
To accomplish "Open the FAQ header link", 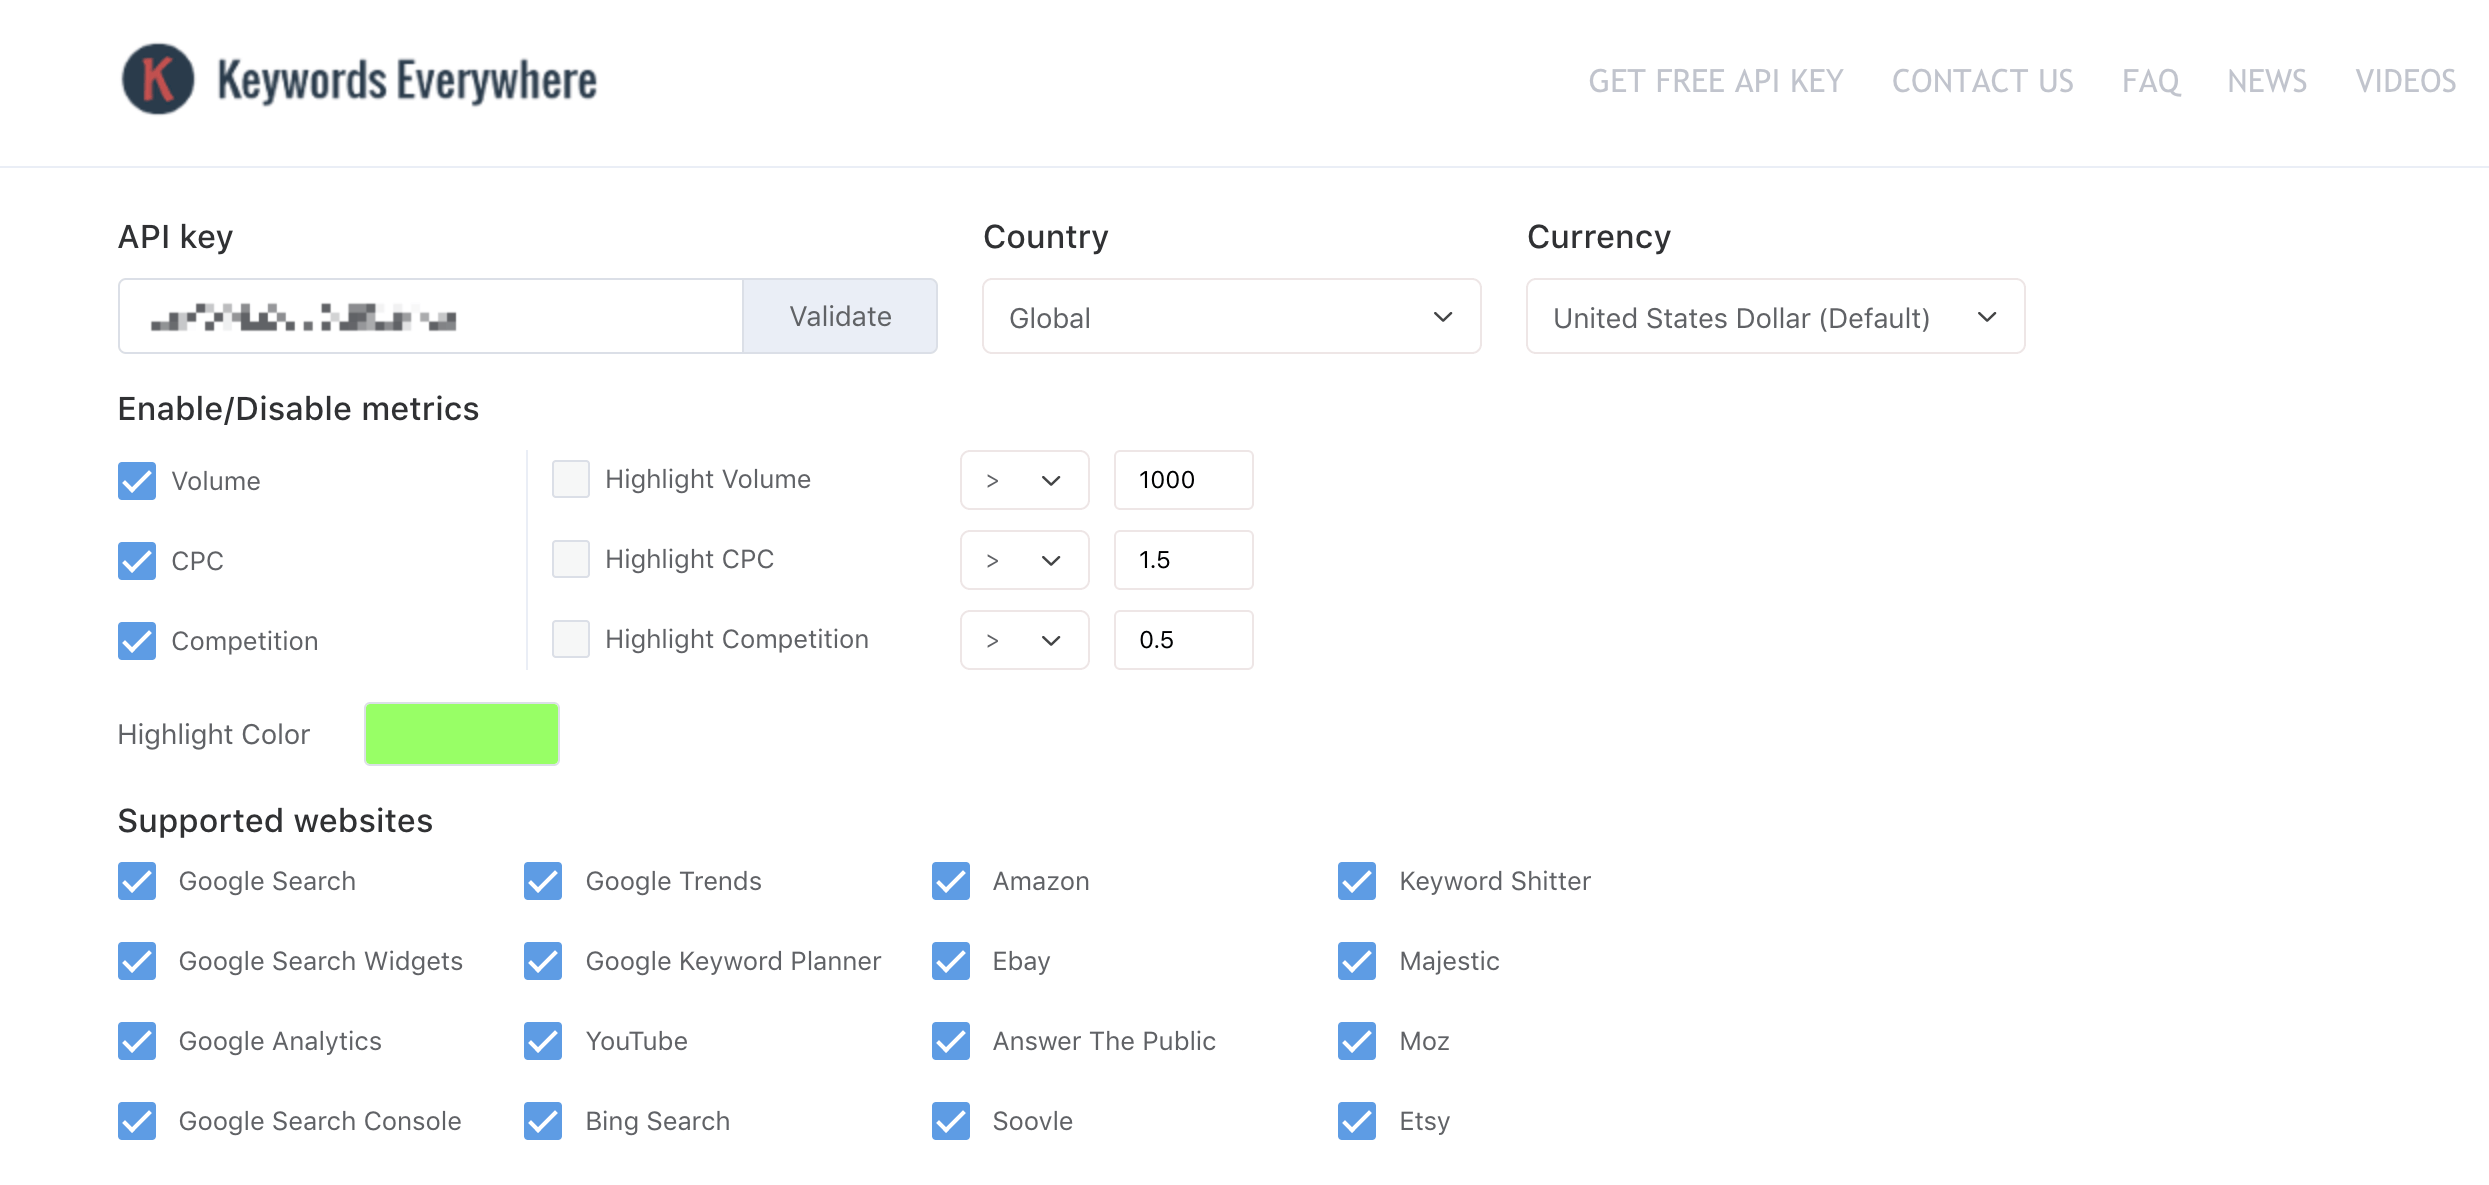I will tap(2150, 81).
